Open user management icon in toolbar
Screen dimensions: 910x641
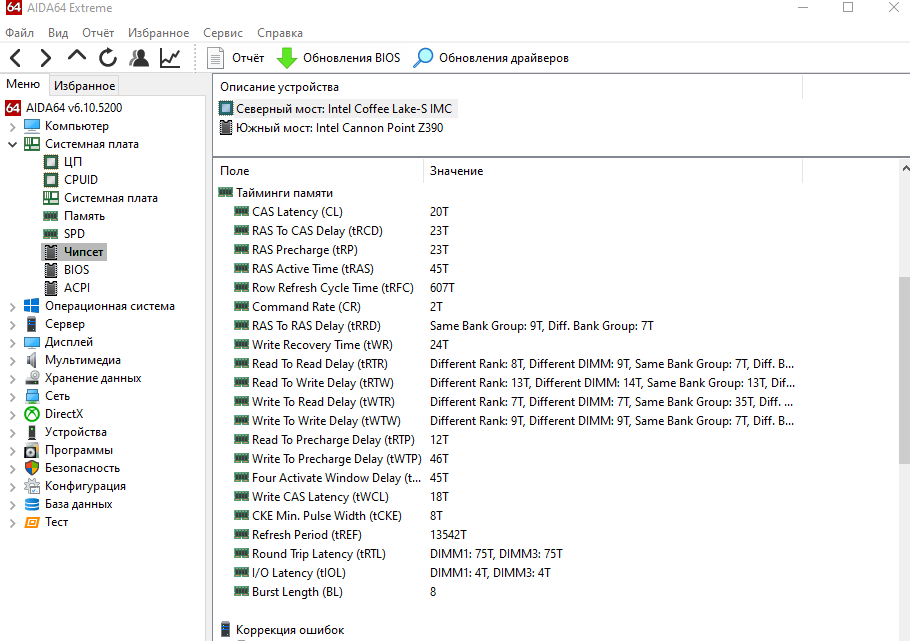tap(139, 58)
